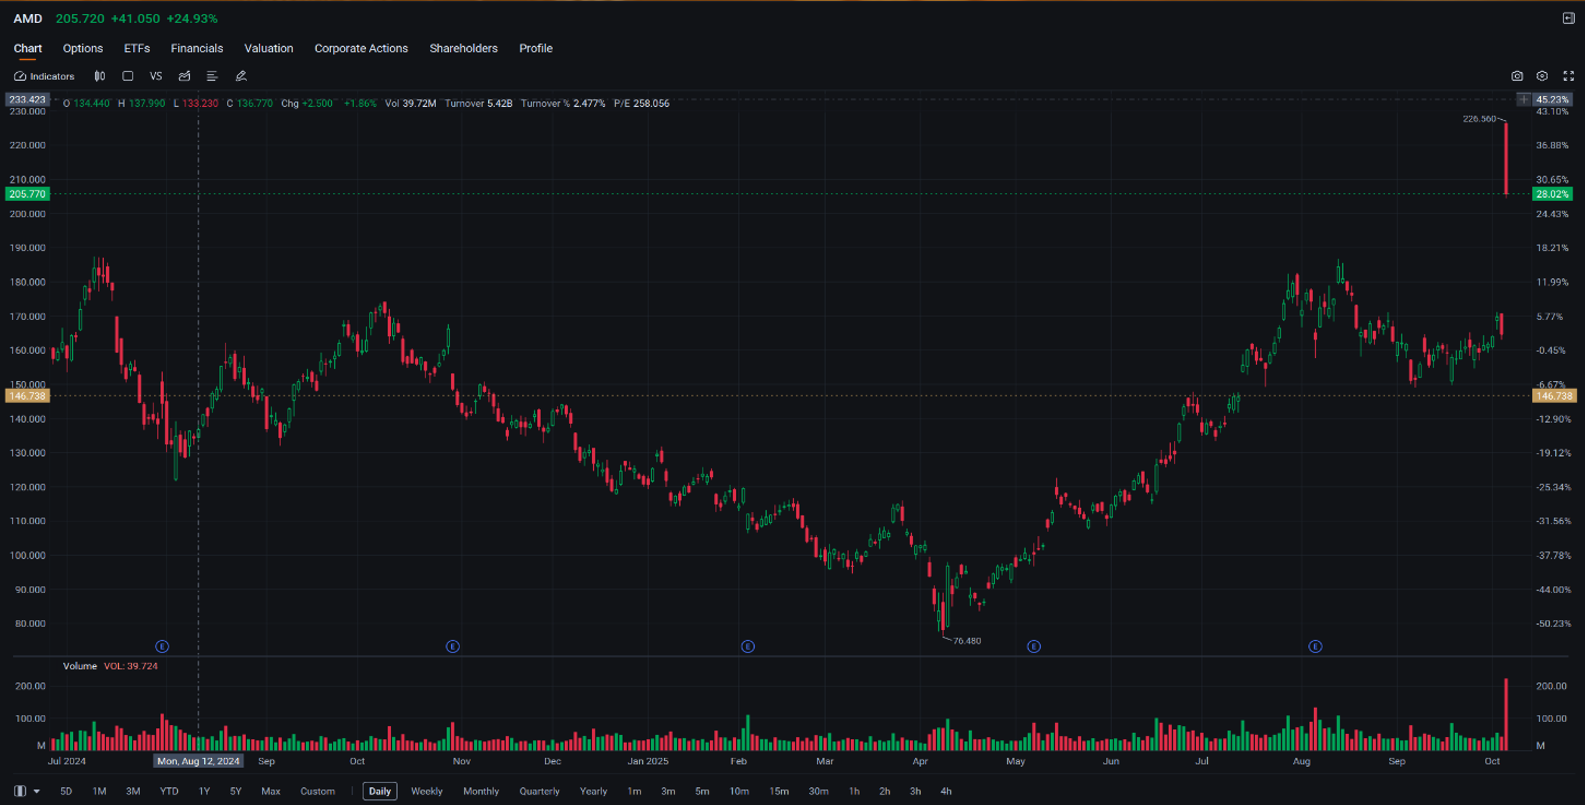Click the earnings marker near August 2024

coord(162,647)
